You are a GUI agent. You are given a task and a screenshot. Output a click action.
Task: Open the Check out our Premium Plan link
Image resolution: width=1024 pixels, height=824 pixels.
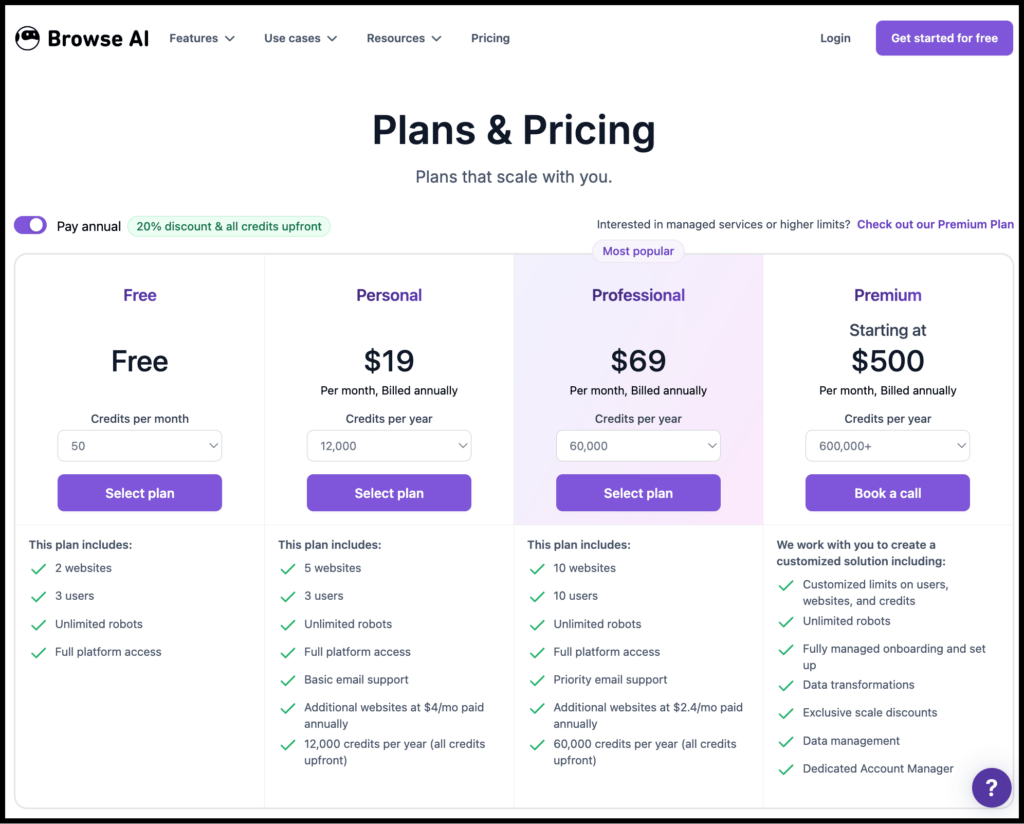(x=935, y=224)
